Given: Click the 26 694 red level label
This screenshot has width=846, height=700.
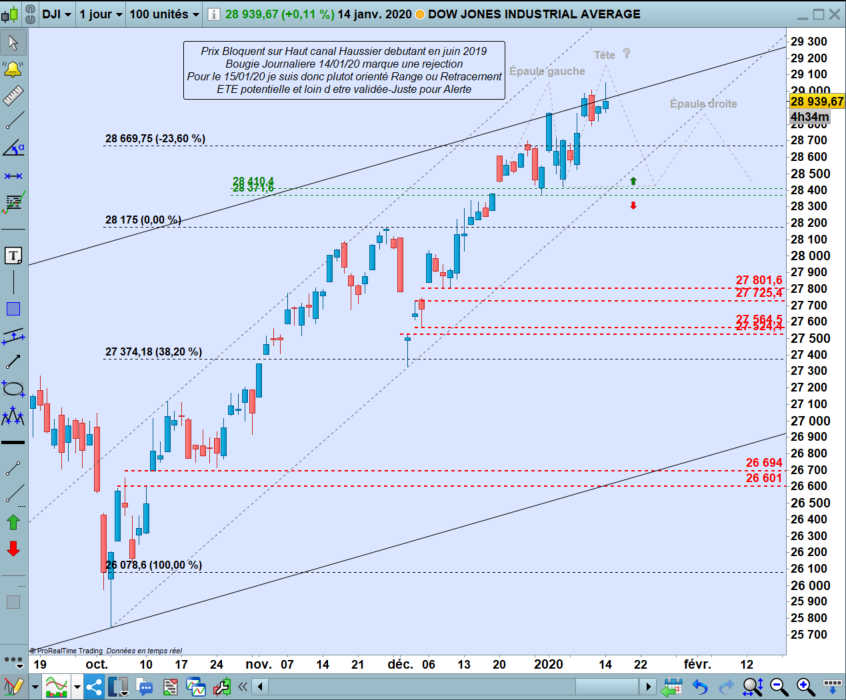Looking at the screenshot, I should (x=763, y=463).
